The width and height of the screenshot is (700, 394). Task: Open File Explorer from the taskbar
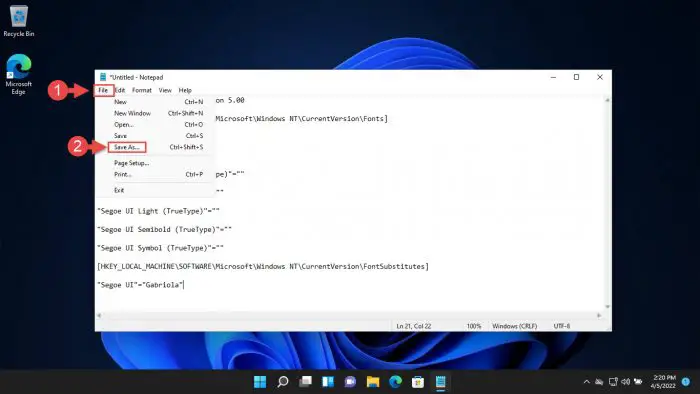click(373, 382)
